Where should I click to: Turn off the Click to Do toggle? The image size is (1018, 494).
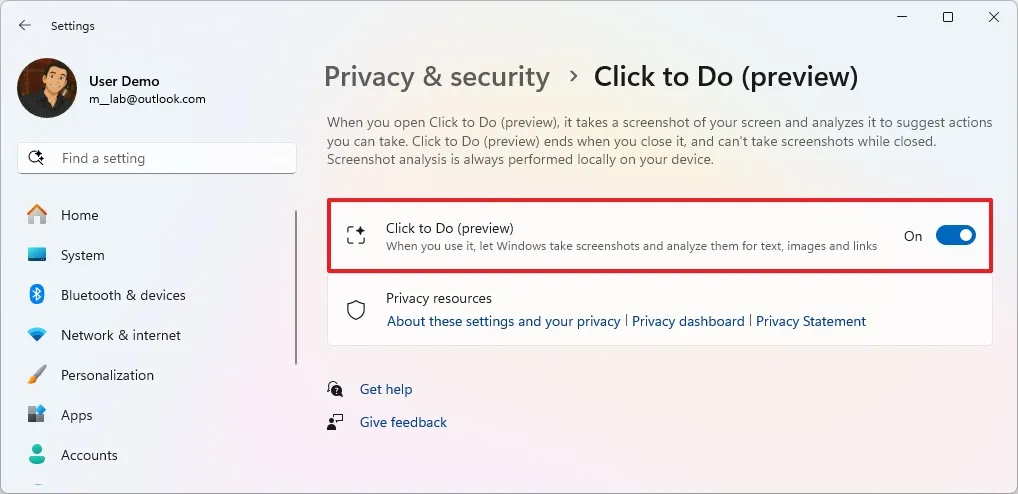pyautogui.click(x=955, y=236)
